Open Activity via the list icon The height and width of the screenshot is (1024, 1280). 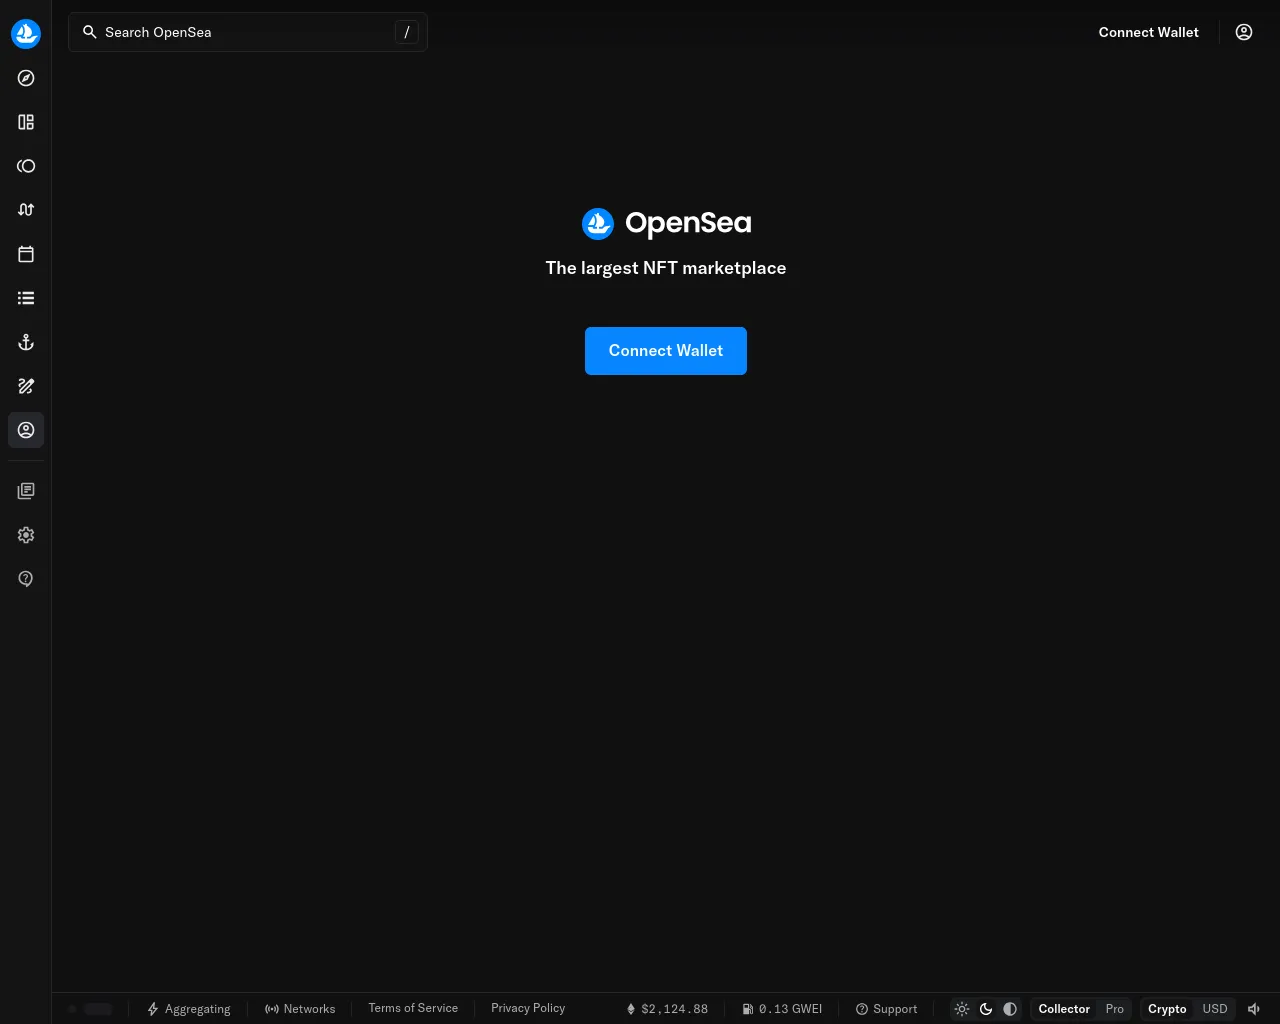coord(26,298)
